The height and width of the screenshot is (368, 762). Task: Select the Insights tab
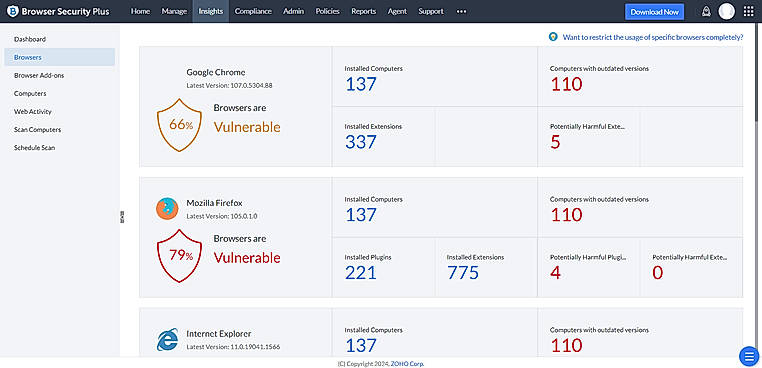click(x=211, y=11)
